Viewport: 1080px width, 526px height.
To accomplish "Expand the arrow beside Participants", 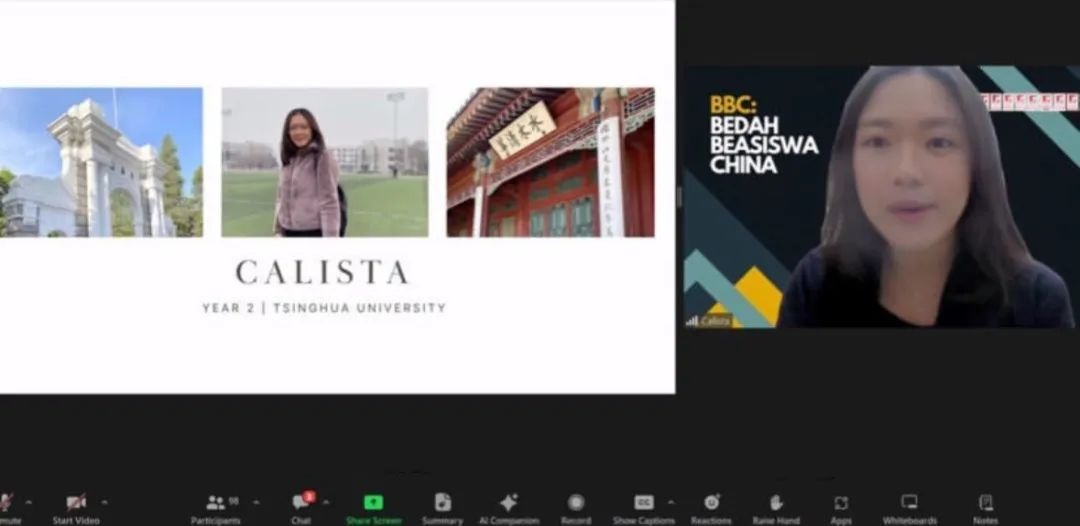I will 256,502.
